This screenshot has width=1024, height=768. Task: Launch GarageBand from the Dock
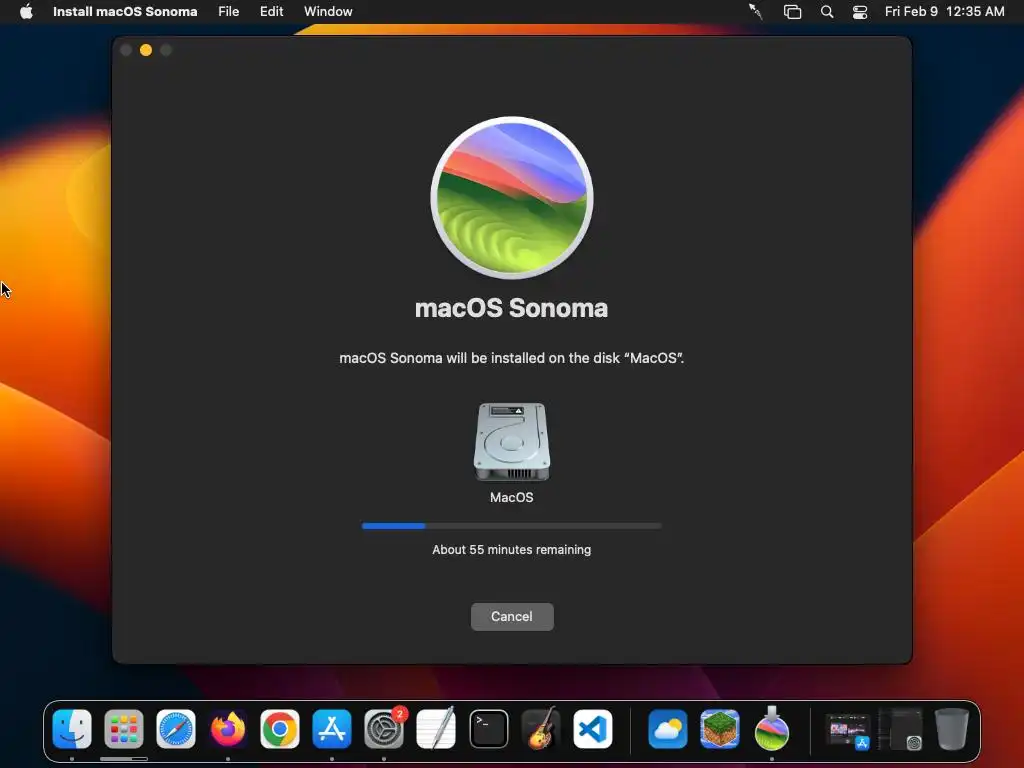pyautogui.click(x=541, y=729)
